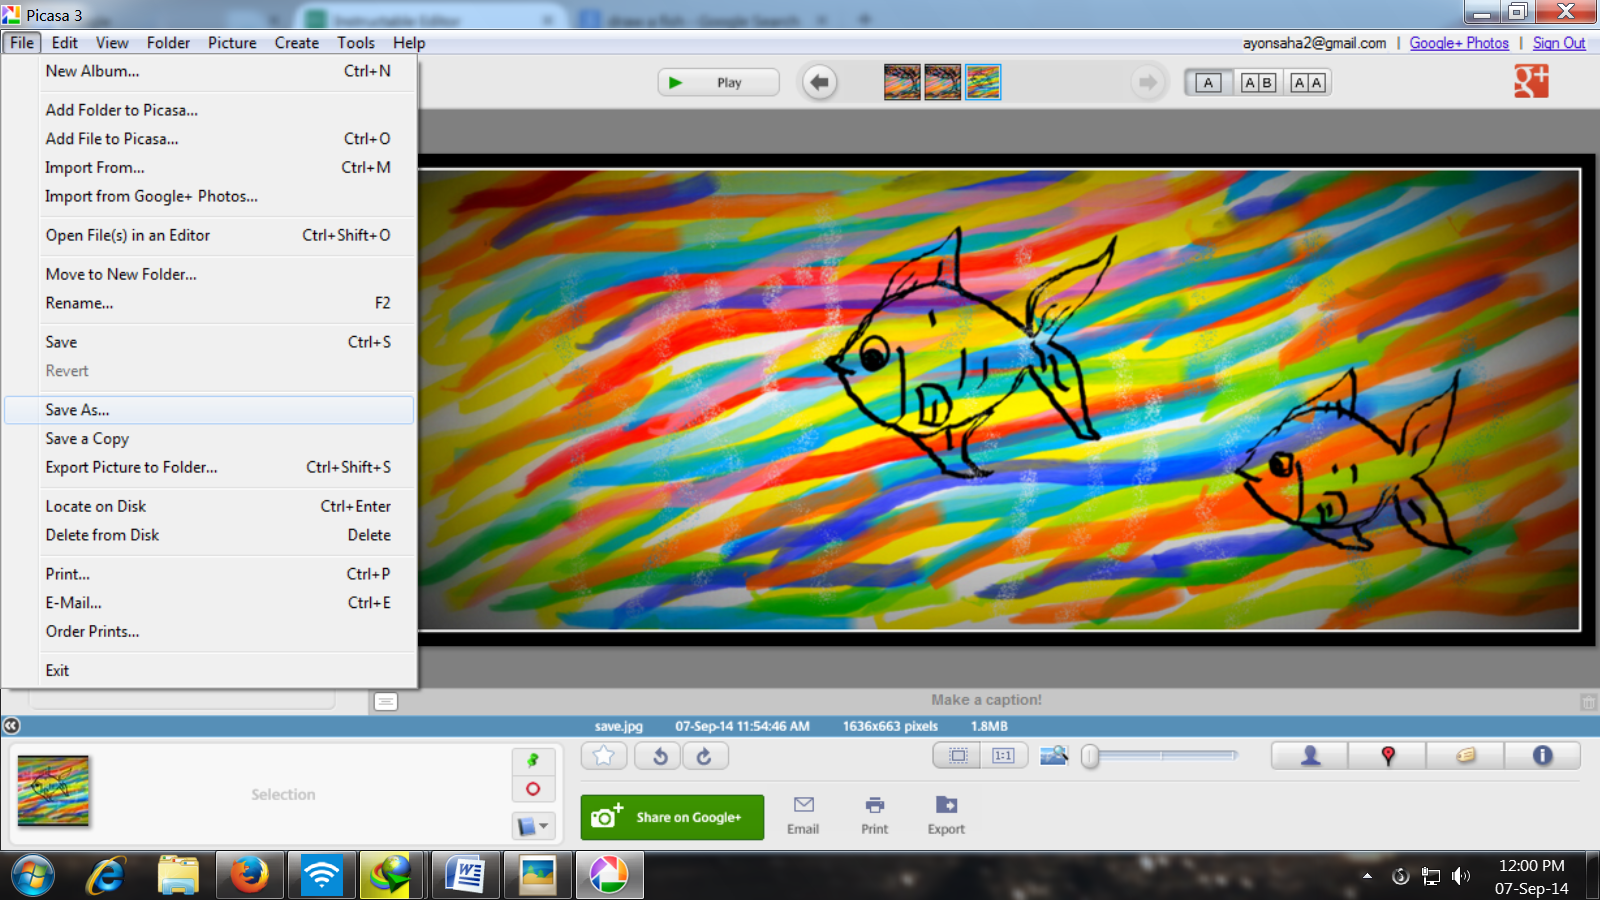The width and height of the screenshot is (1600, 900).
Task: Click Share on Google+ button
Action: [672, 817]
